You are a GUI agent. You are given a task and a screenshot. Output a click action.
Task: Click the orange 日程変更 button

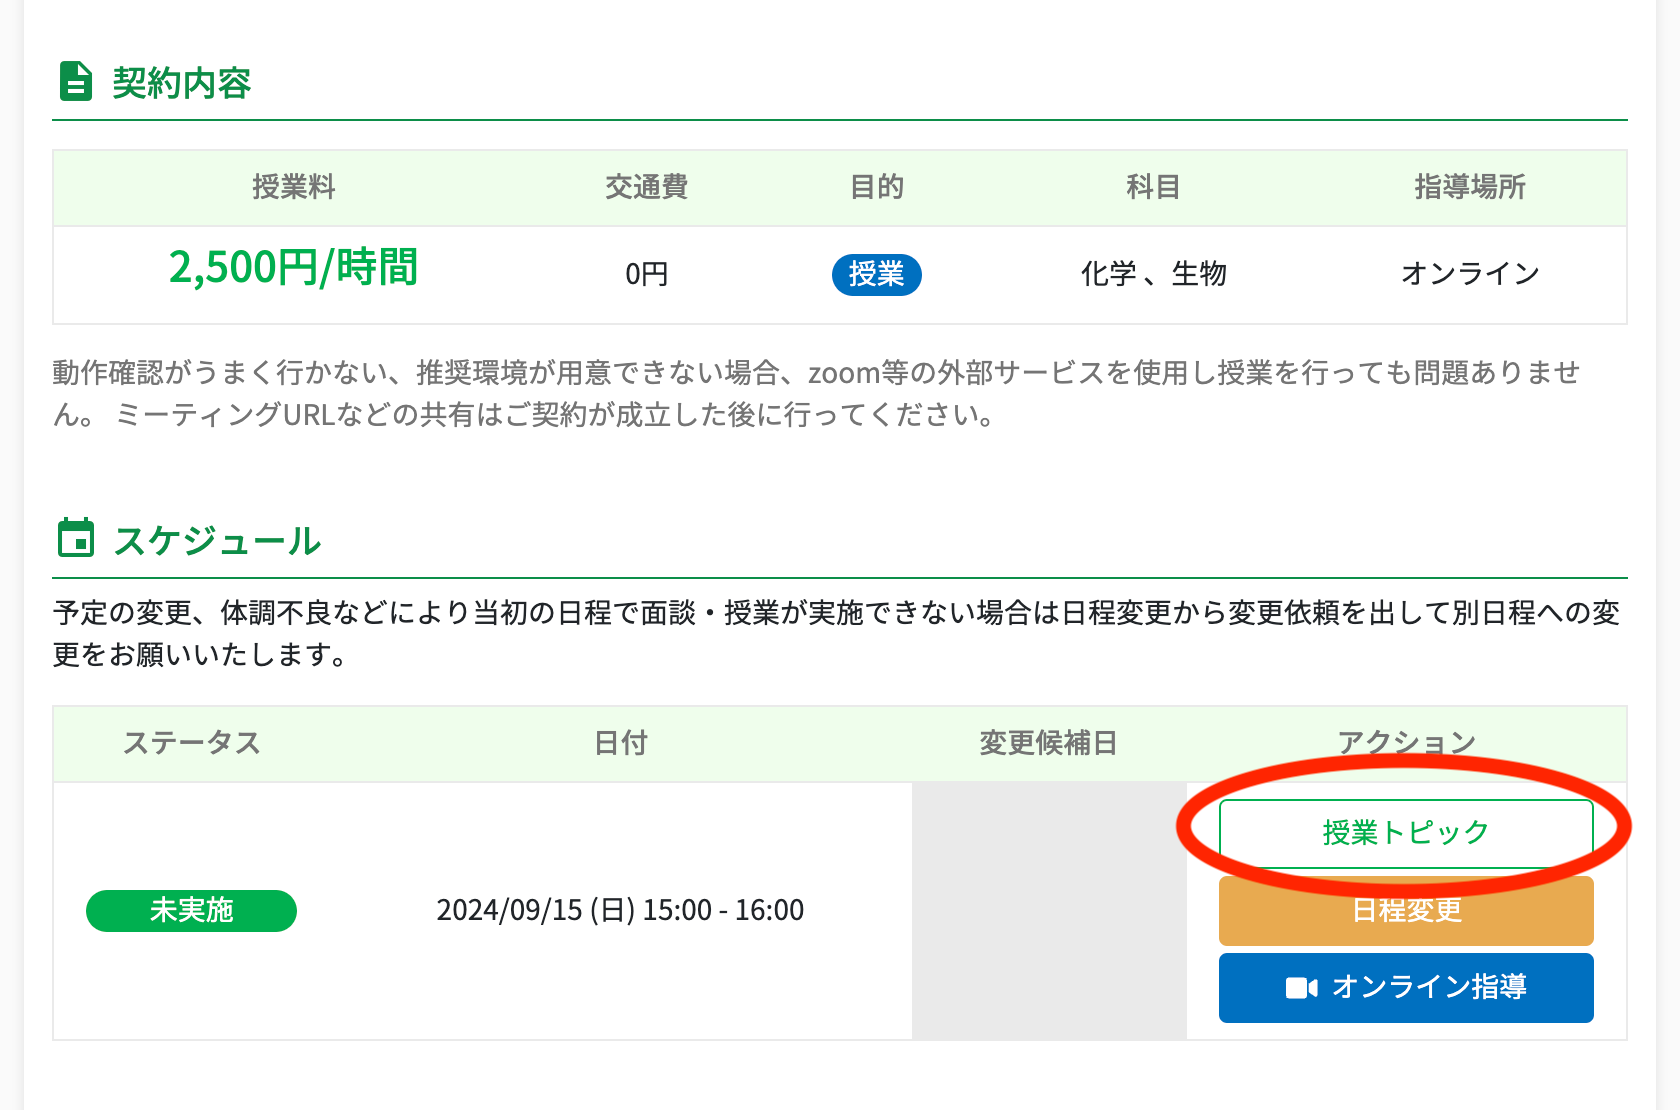pyautogui.click(x=1405, y=911)
